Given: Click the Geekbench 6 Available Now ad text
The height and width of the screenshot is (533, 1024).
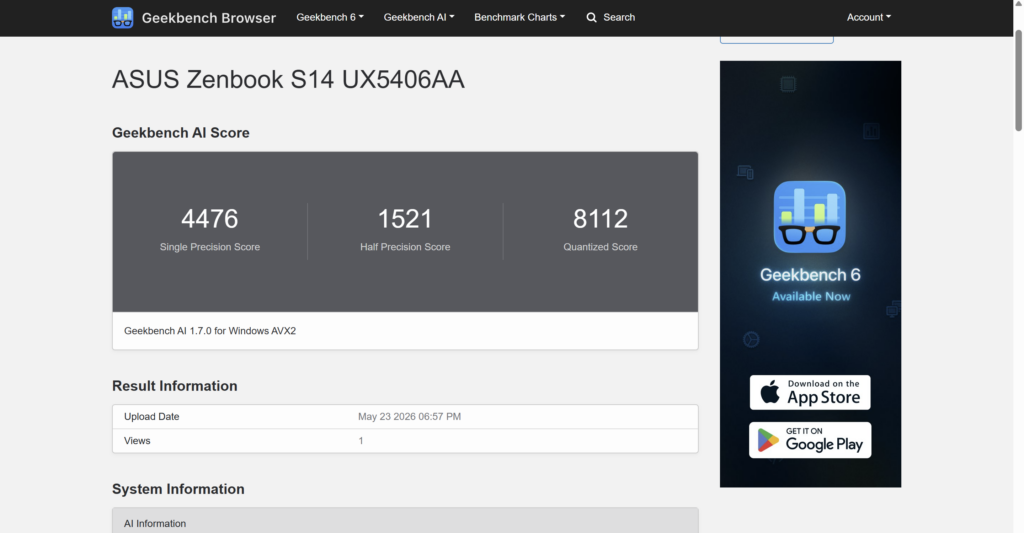Looking at the screenshot, I should 810,285.
